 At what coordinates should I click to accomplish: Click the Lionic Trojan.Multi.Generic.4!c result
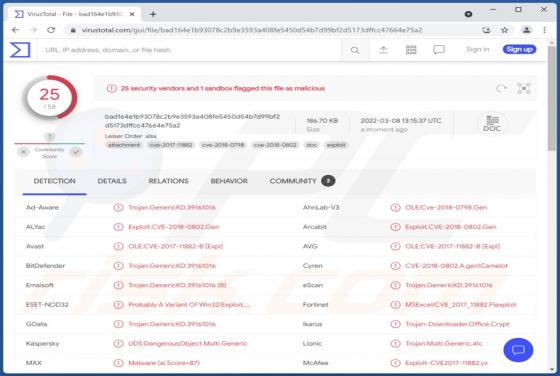pyautogui.click(x=444, y=344)
